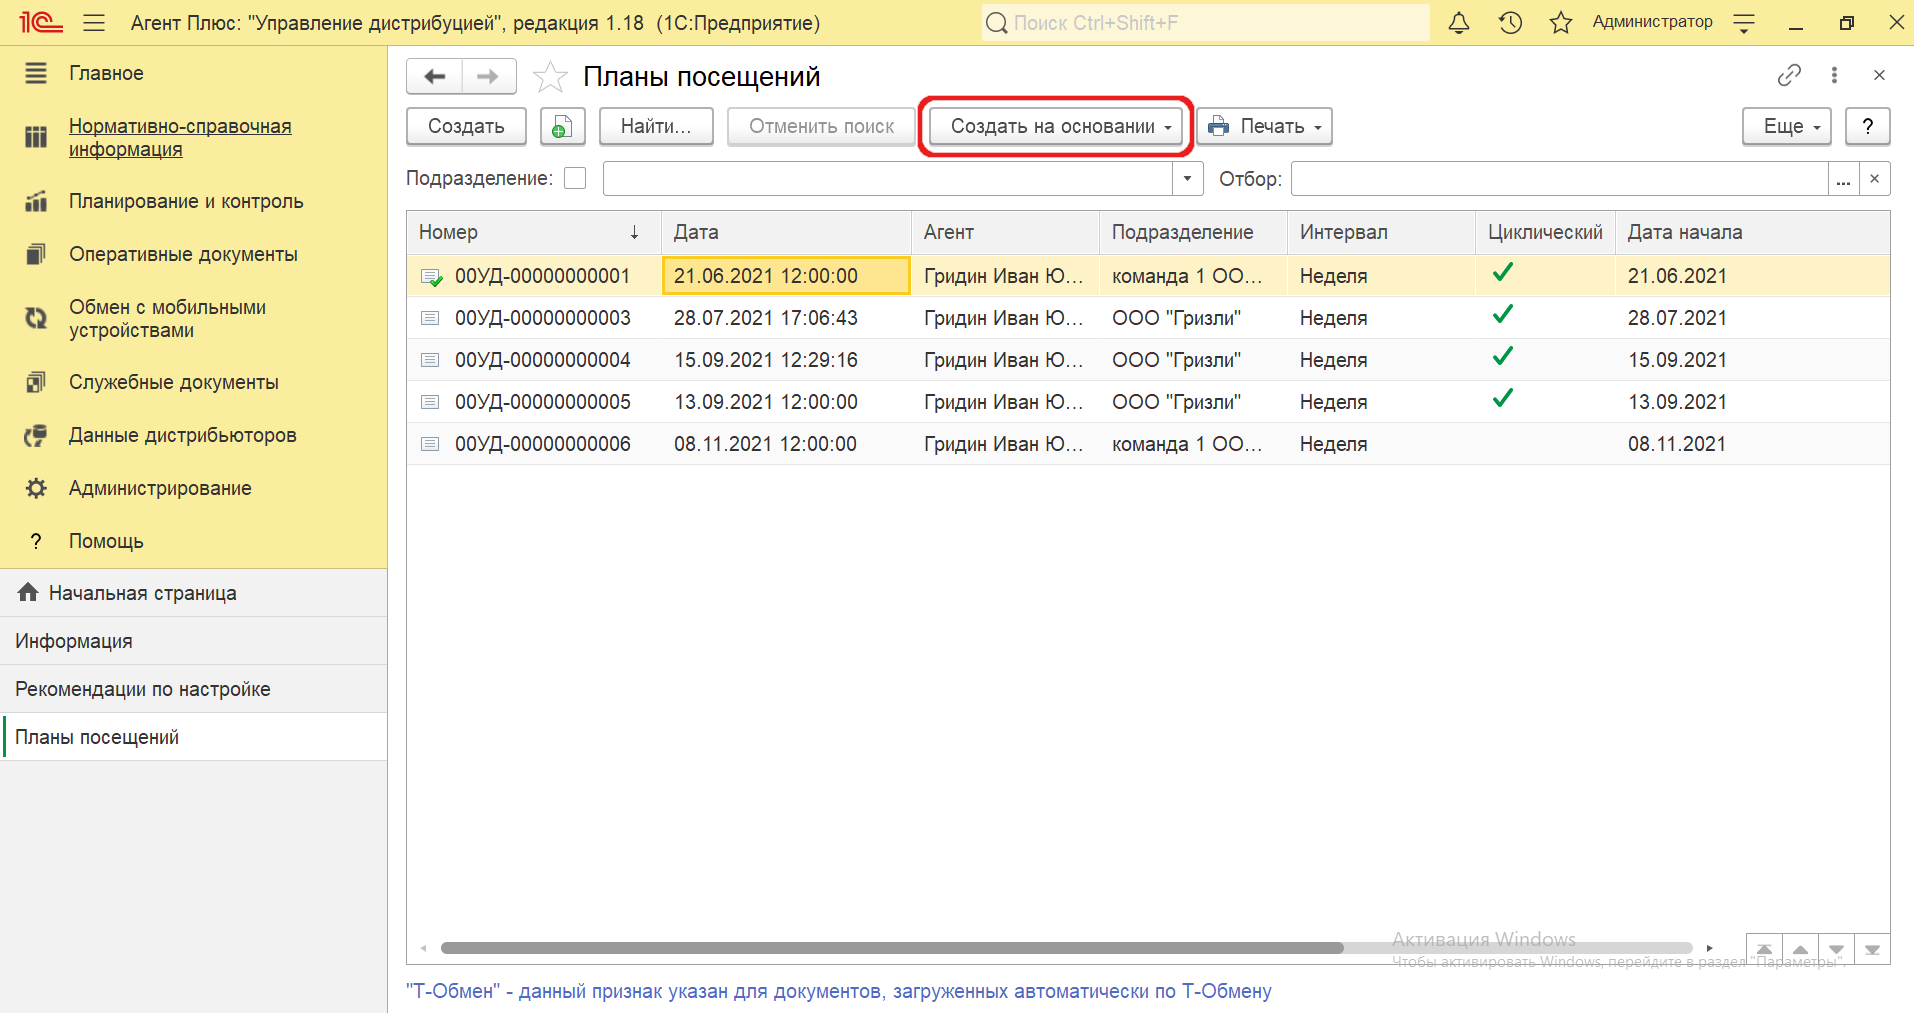Screen dimensions: 1914x1013
Task: Toggle Циклический checkmark for 28.07.2021 row
Action: coord(1502,315)
